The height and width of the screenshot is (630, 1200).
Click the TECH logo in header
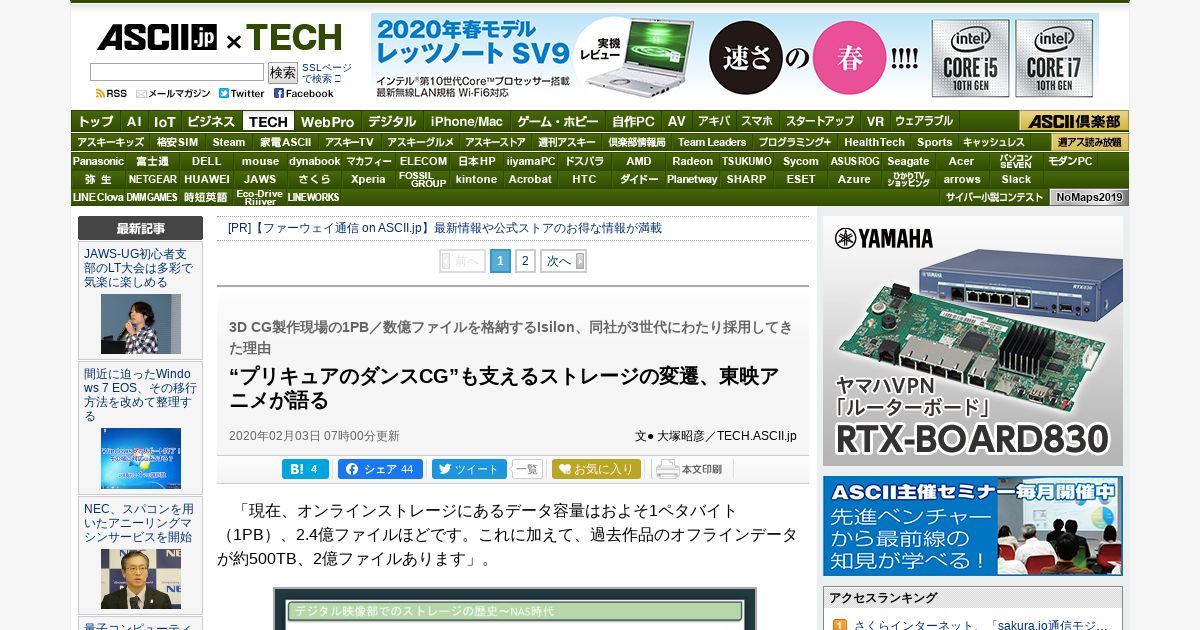(x=294, y=39)
